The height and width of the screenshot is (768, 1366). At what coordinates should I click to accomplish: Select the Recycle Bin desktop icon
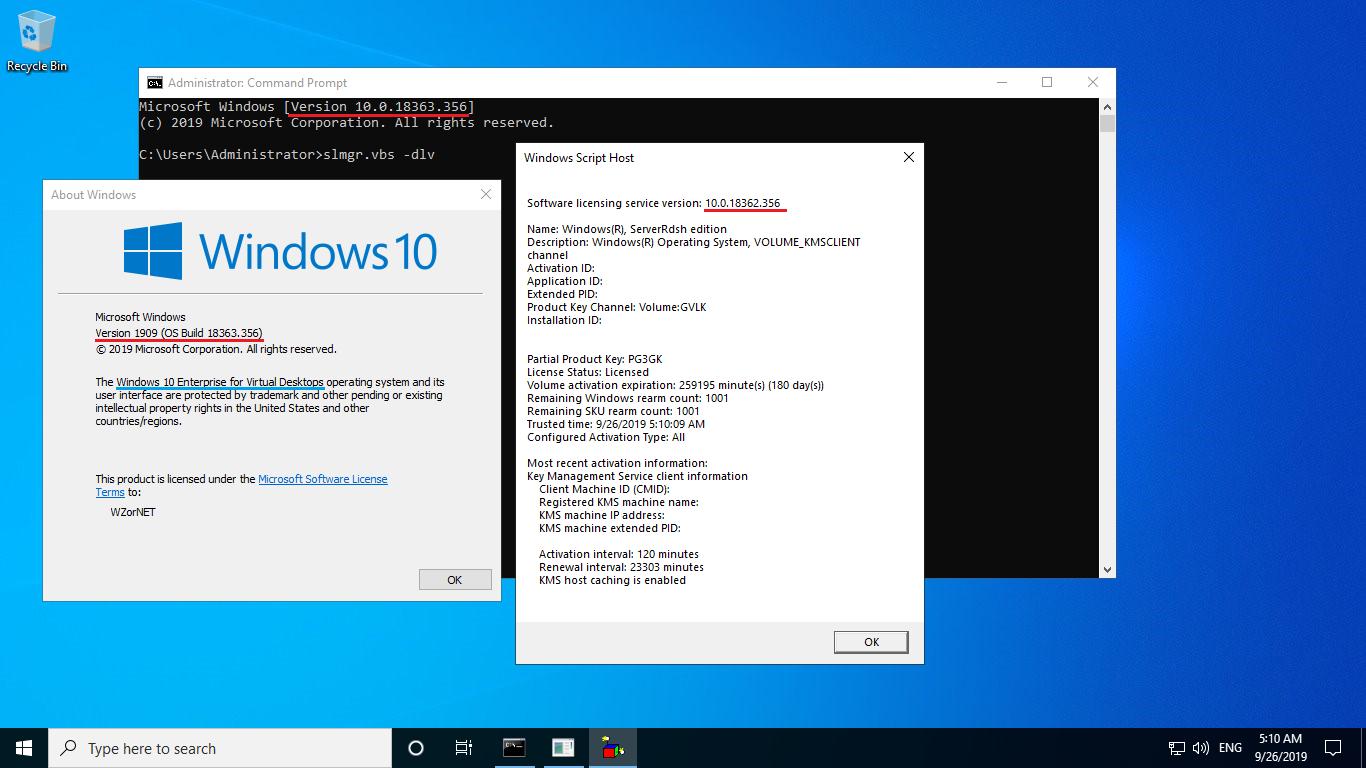pos(37,42)
